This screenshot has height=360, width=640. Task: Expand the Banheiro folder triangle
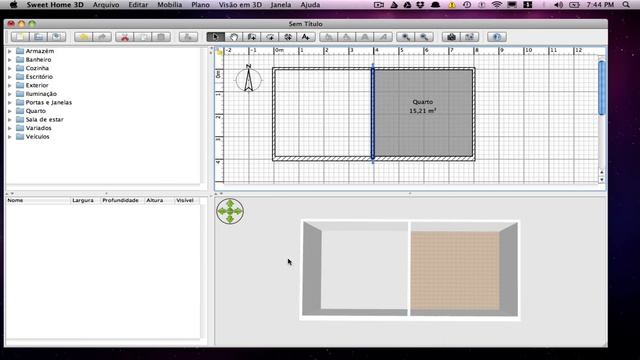[x=10, y=60]
